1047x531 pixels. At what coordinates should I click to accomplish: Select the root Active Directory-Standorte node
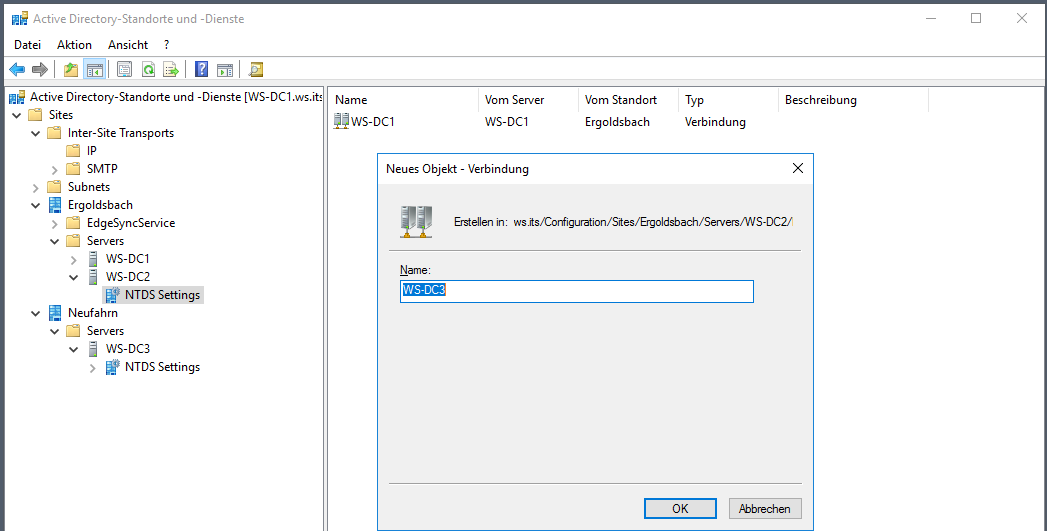point(166,97)
